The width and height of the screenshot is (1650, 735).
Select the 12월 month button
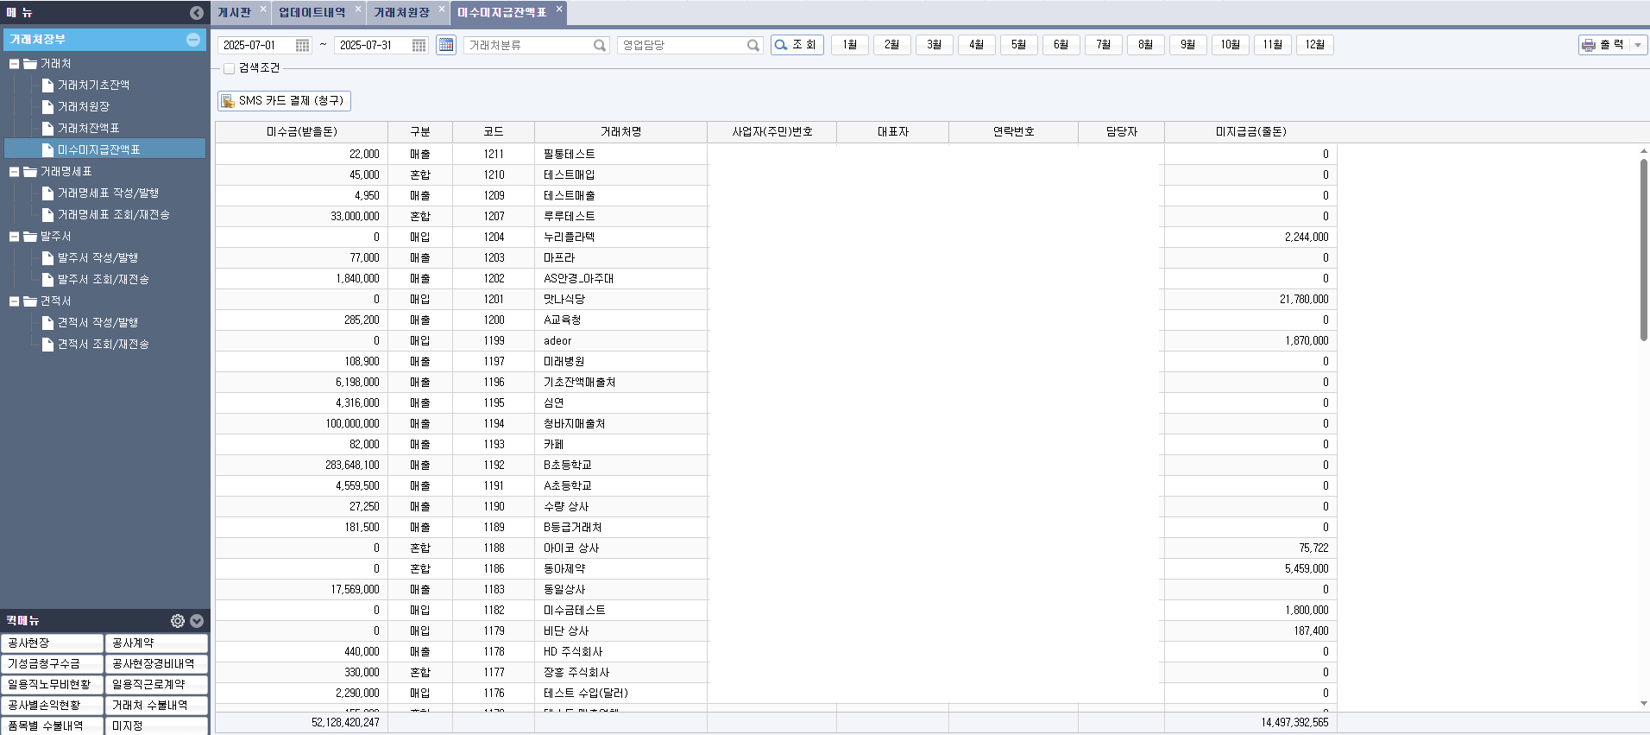click(1315, 45)
